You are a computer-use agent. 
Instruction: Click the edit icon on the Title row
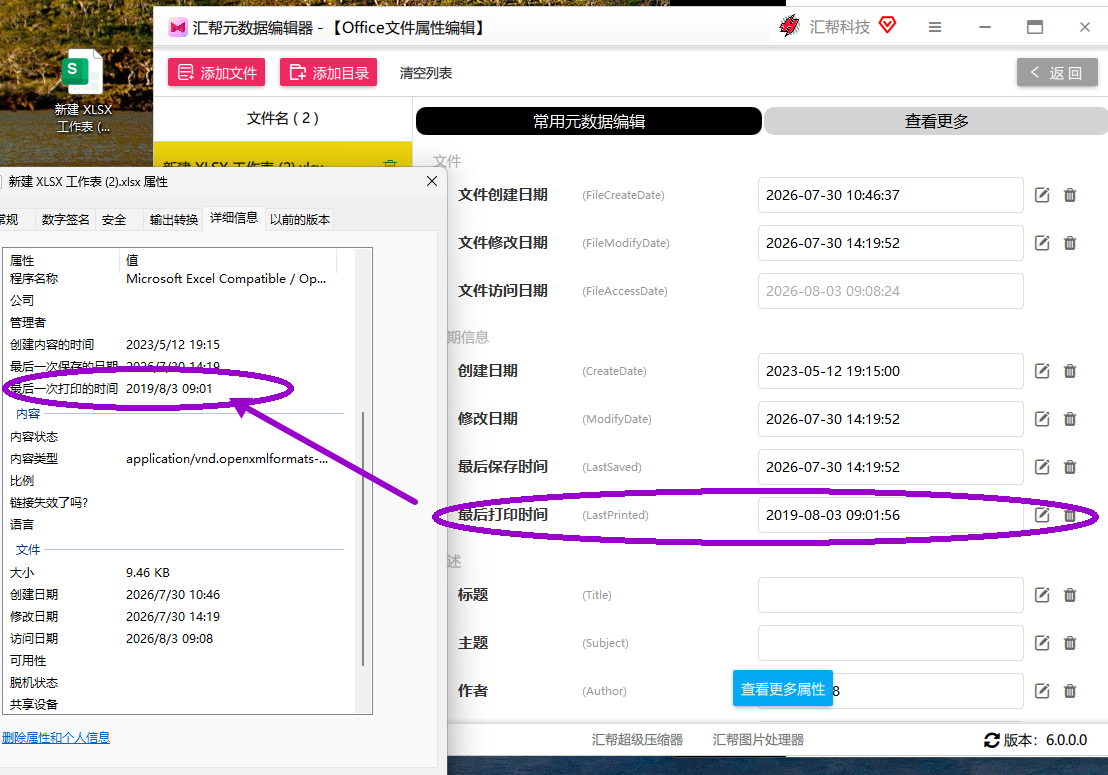1042,595
